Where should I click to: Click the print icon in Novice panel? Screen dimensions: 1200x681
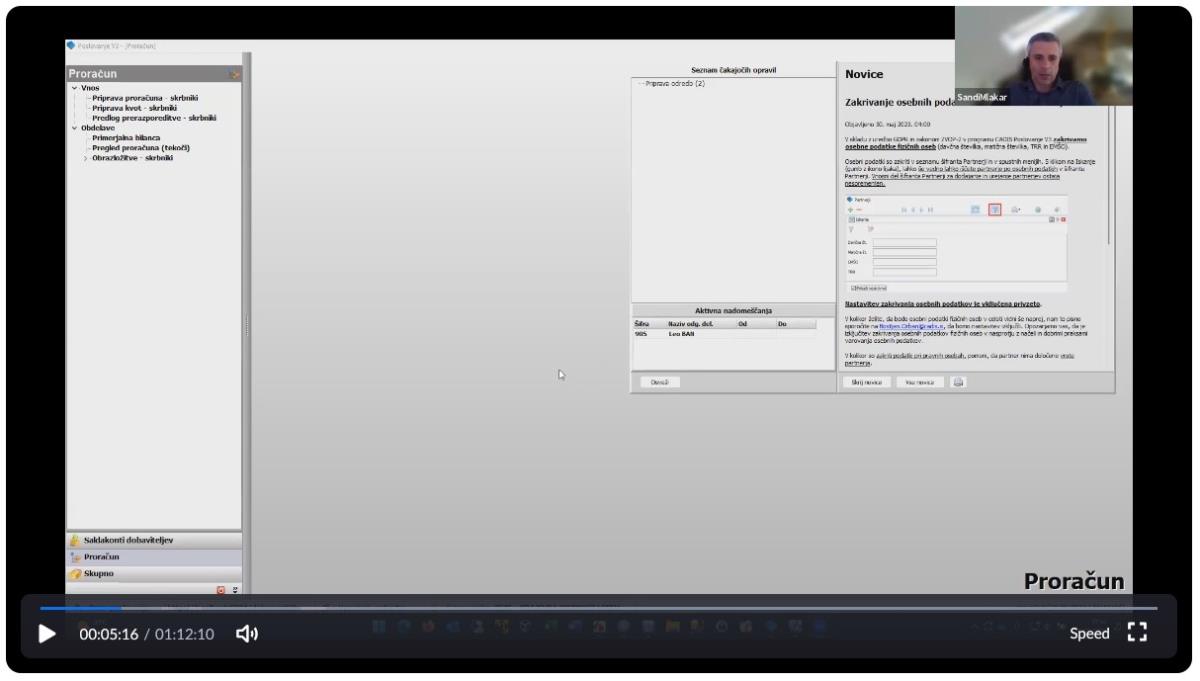pyautogui.click(x=958, y=382)
